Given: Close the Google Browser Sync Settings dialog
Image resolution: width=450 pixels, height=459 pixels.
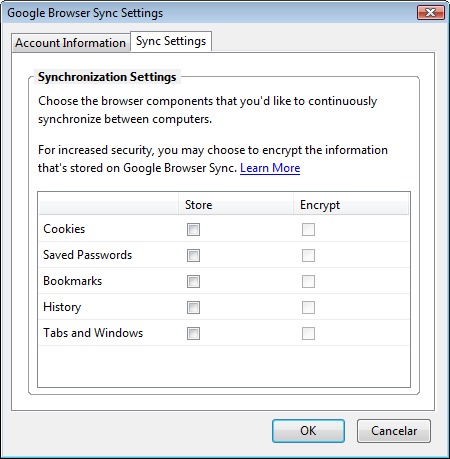Looking at the screenshot, I should [x=431, y=13].
